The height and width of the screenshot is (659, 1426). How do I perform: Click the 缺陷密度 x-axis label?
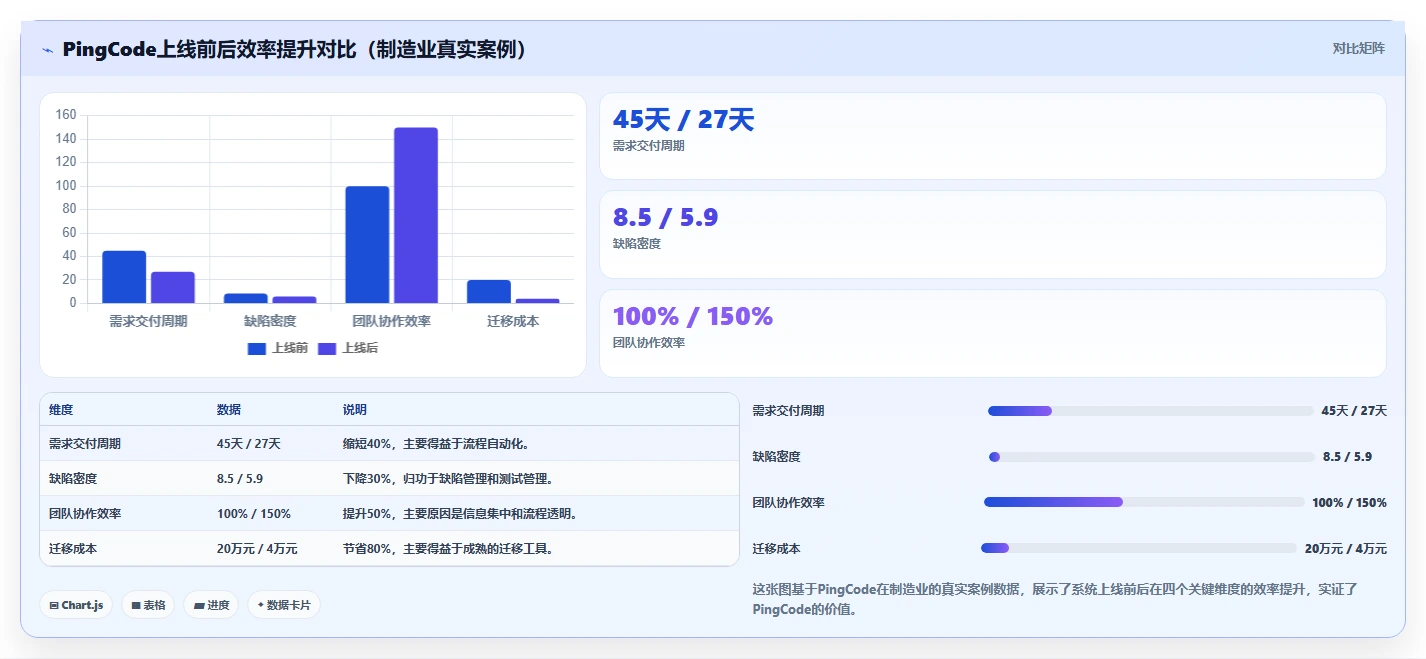click(x=270, y=321)
